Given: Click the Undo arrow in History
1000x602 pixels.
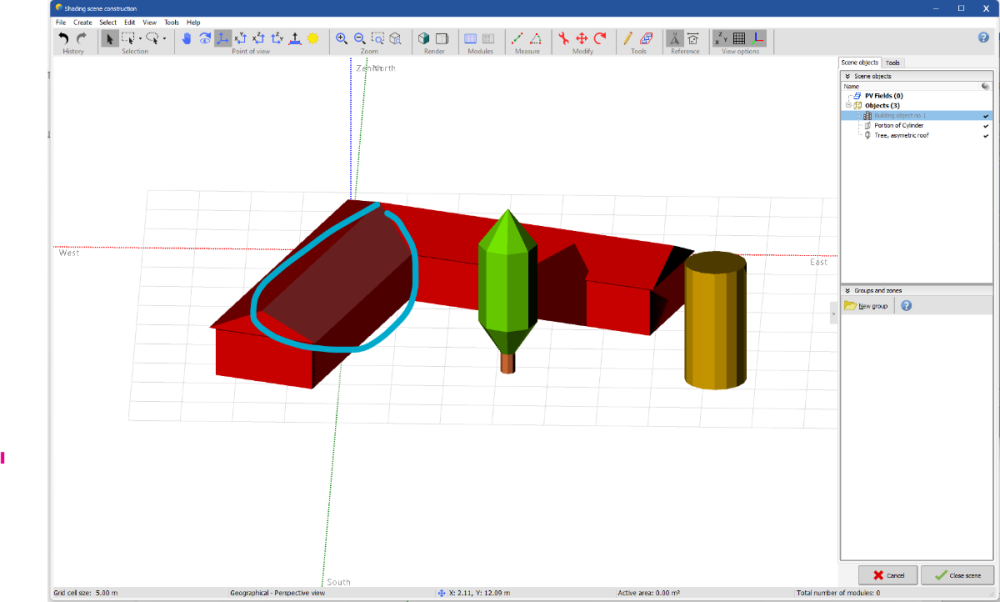Looking at the screenshot, I should tap(64, 38).
